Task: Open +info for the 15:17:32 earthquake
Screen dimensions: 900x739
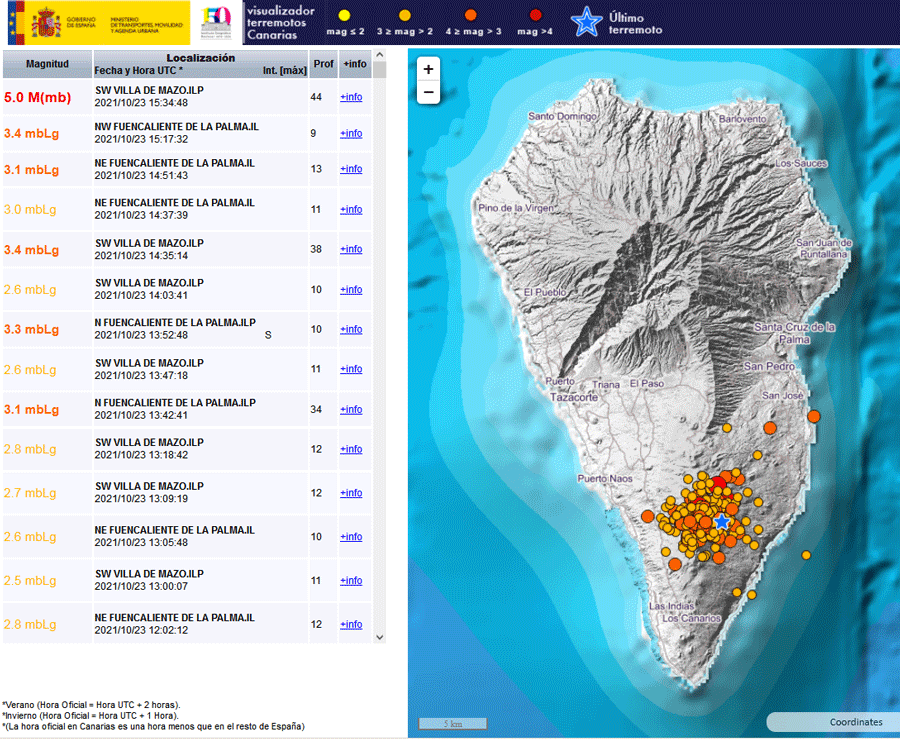Action: point(351,133)
